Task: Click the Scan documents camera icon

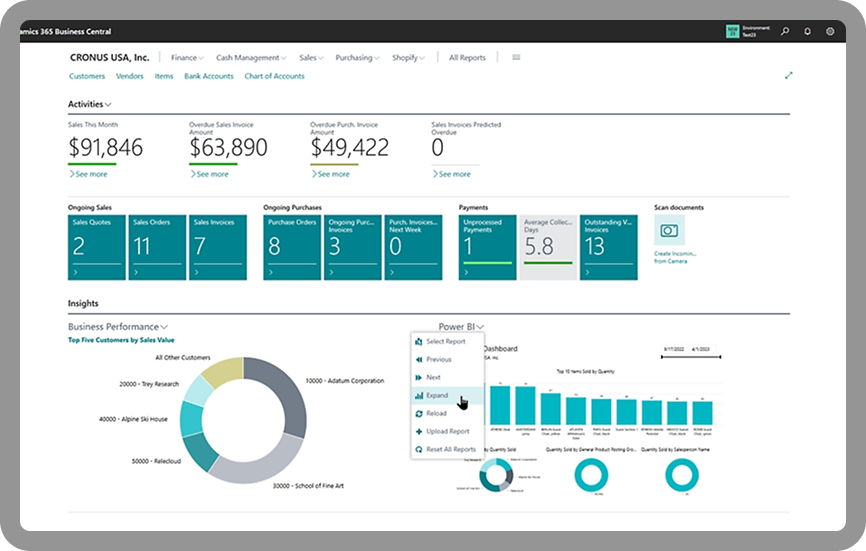Action: [x=669, y=230]
